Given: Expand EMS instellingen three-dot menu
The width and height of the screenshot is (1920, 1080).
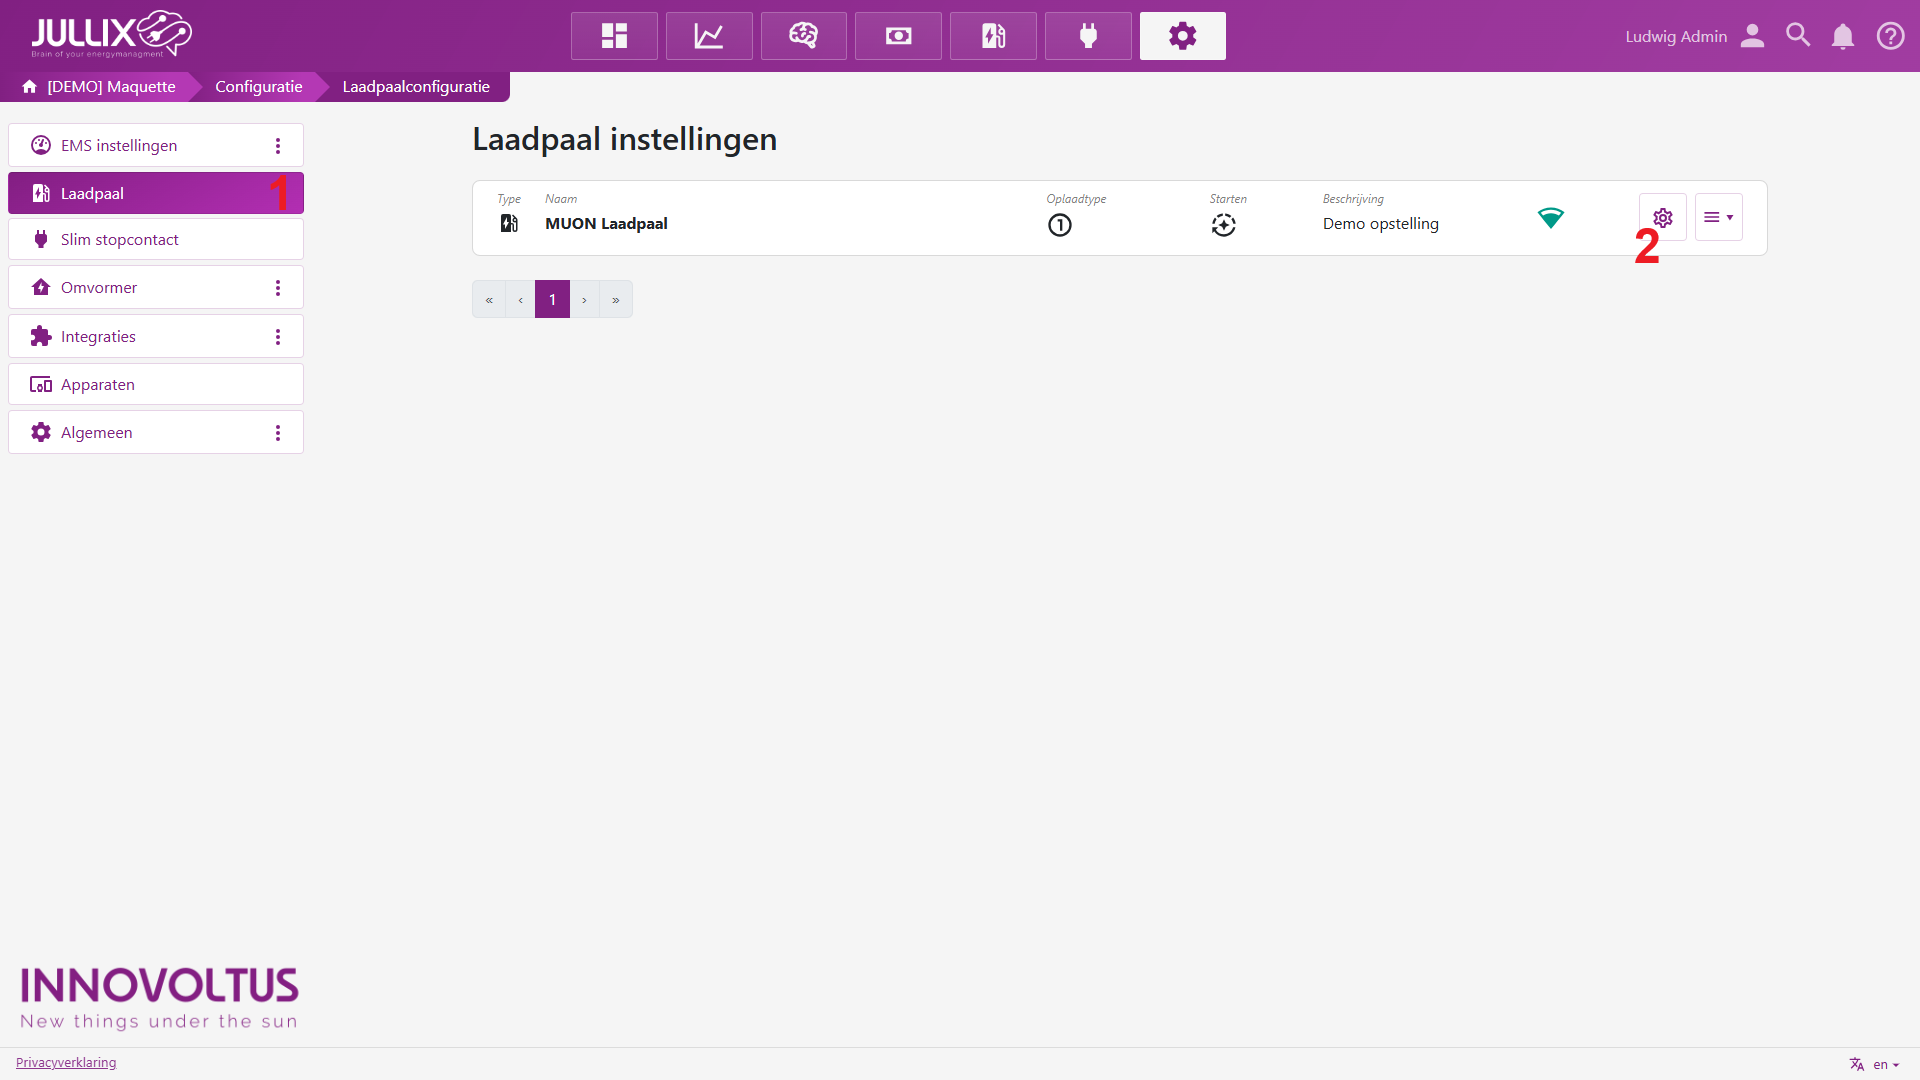Looking at the screenshot, I should click(x=278, y=146).
